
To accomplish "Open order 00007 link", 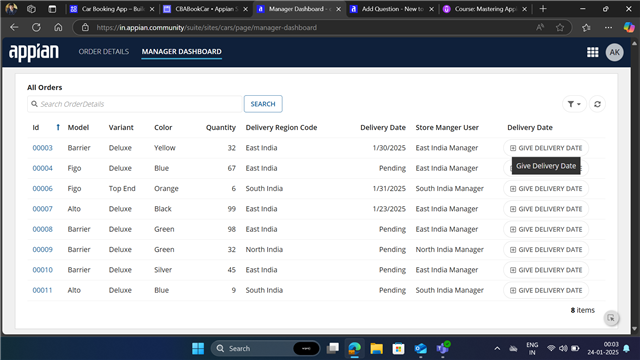I will pos(42,209).
